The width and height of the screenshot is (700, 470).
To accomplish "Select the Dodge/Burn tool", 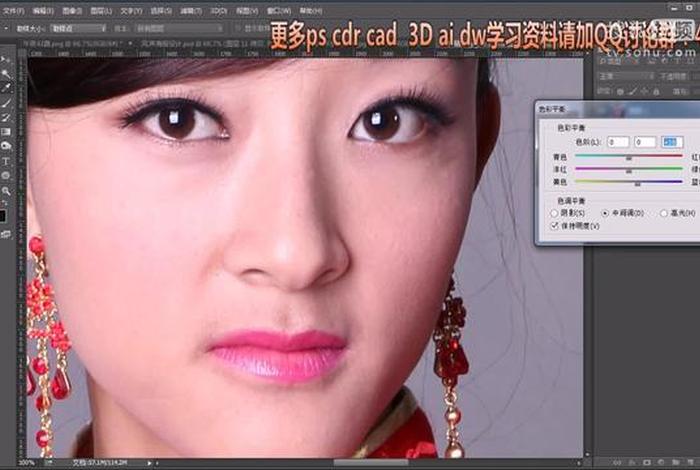I will point(5,146).
